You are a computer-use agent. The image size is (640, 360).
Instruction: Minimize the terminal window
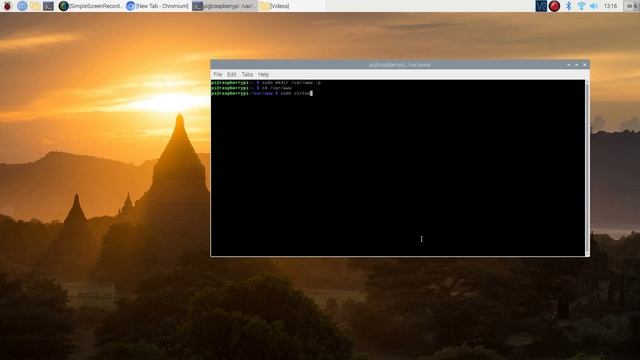[x=568, y=65]
